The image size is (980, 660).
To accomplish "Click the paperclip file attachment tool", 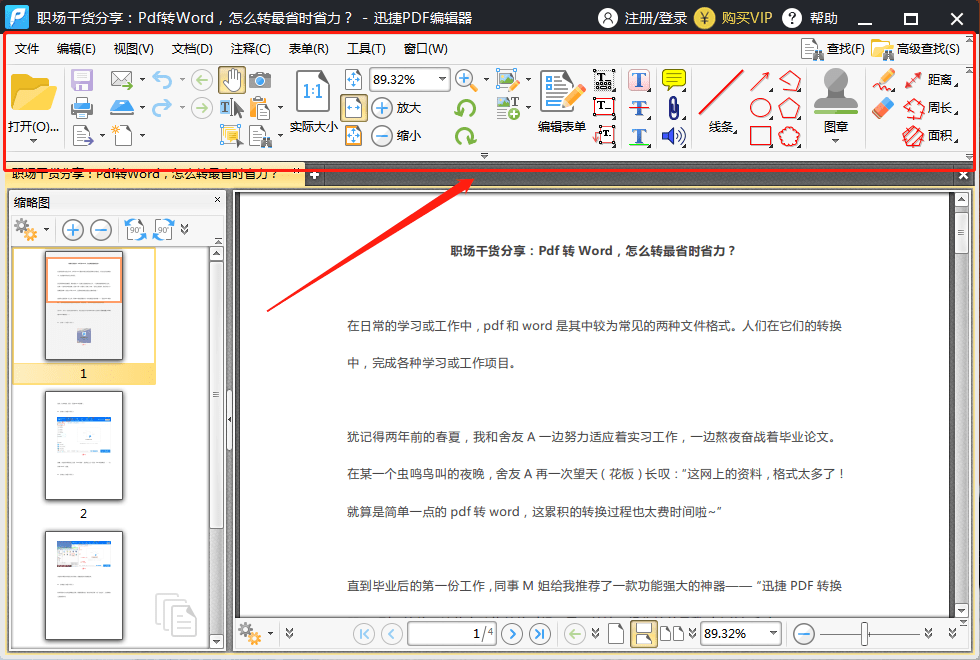I will point(674,108).
